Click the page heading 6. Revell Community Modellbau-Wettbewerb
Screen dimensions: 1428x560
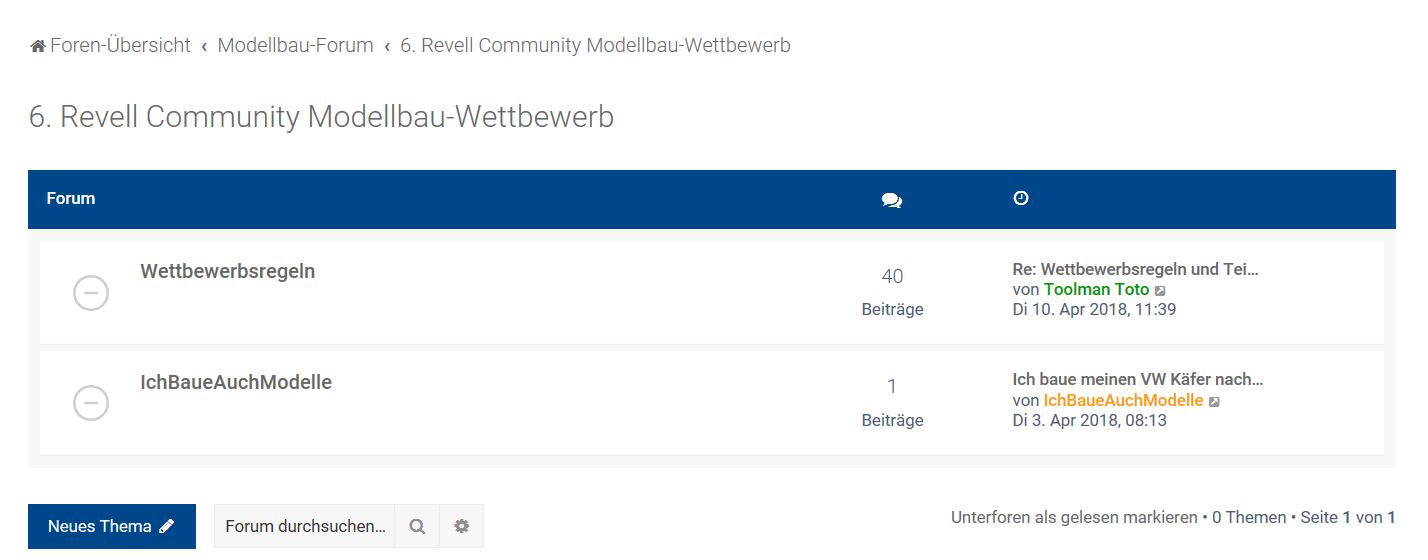(321, 117)
